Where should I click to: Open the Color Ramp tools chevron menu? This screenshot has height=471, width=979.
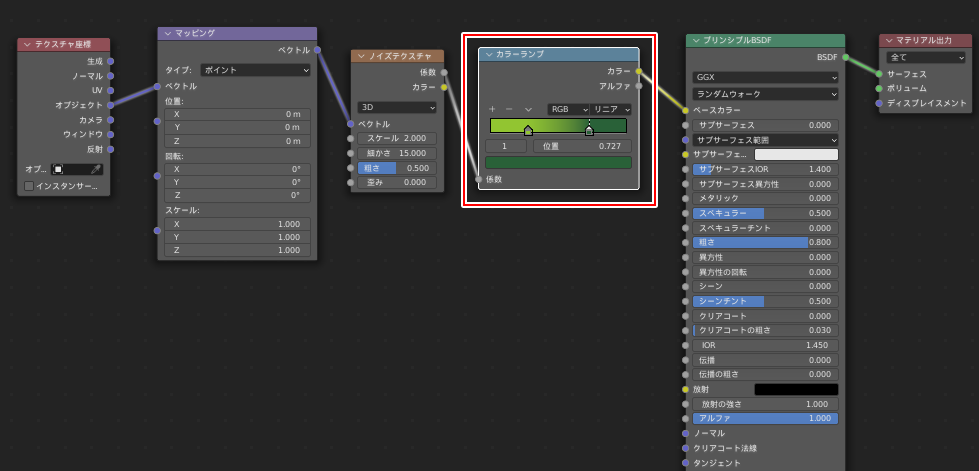[x=528, y=109]
